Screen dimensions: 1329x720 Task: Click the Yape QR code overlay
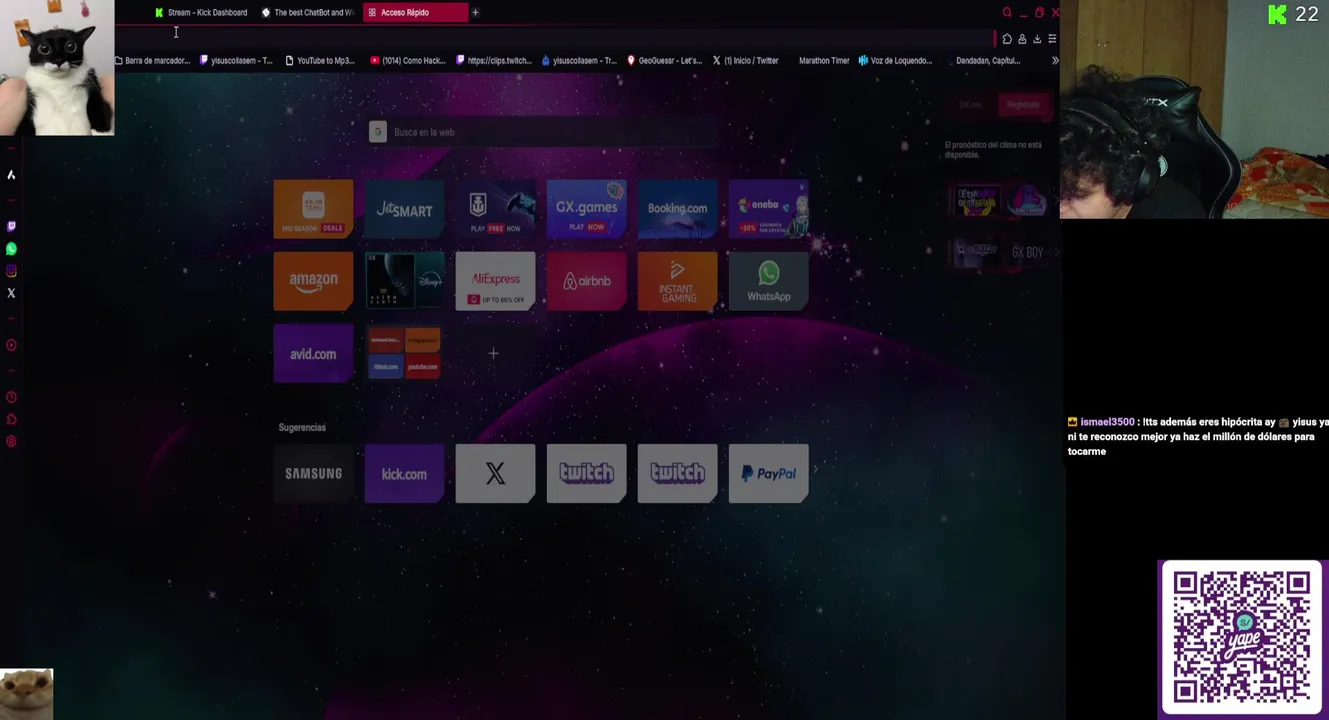click(x=1241, y=637)
